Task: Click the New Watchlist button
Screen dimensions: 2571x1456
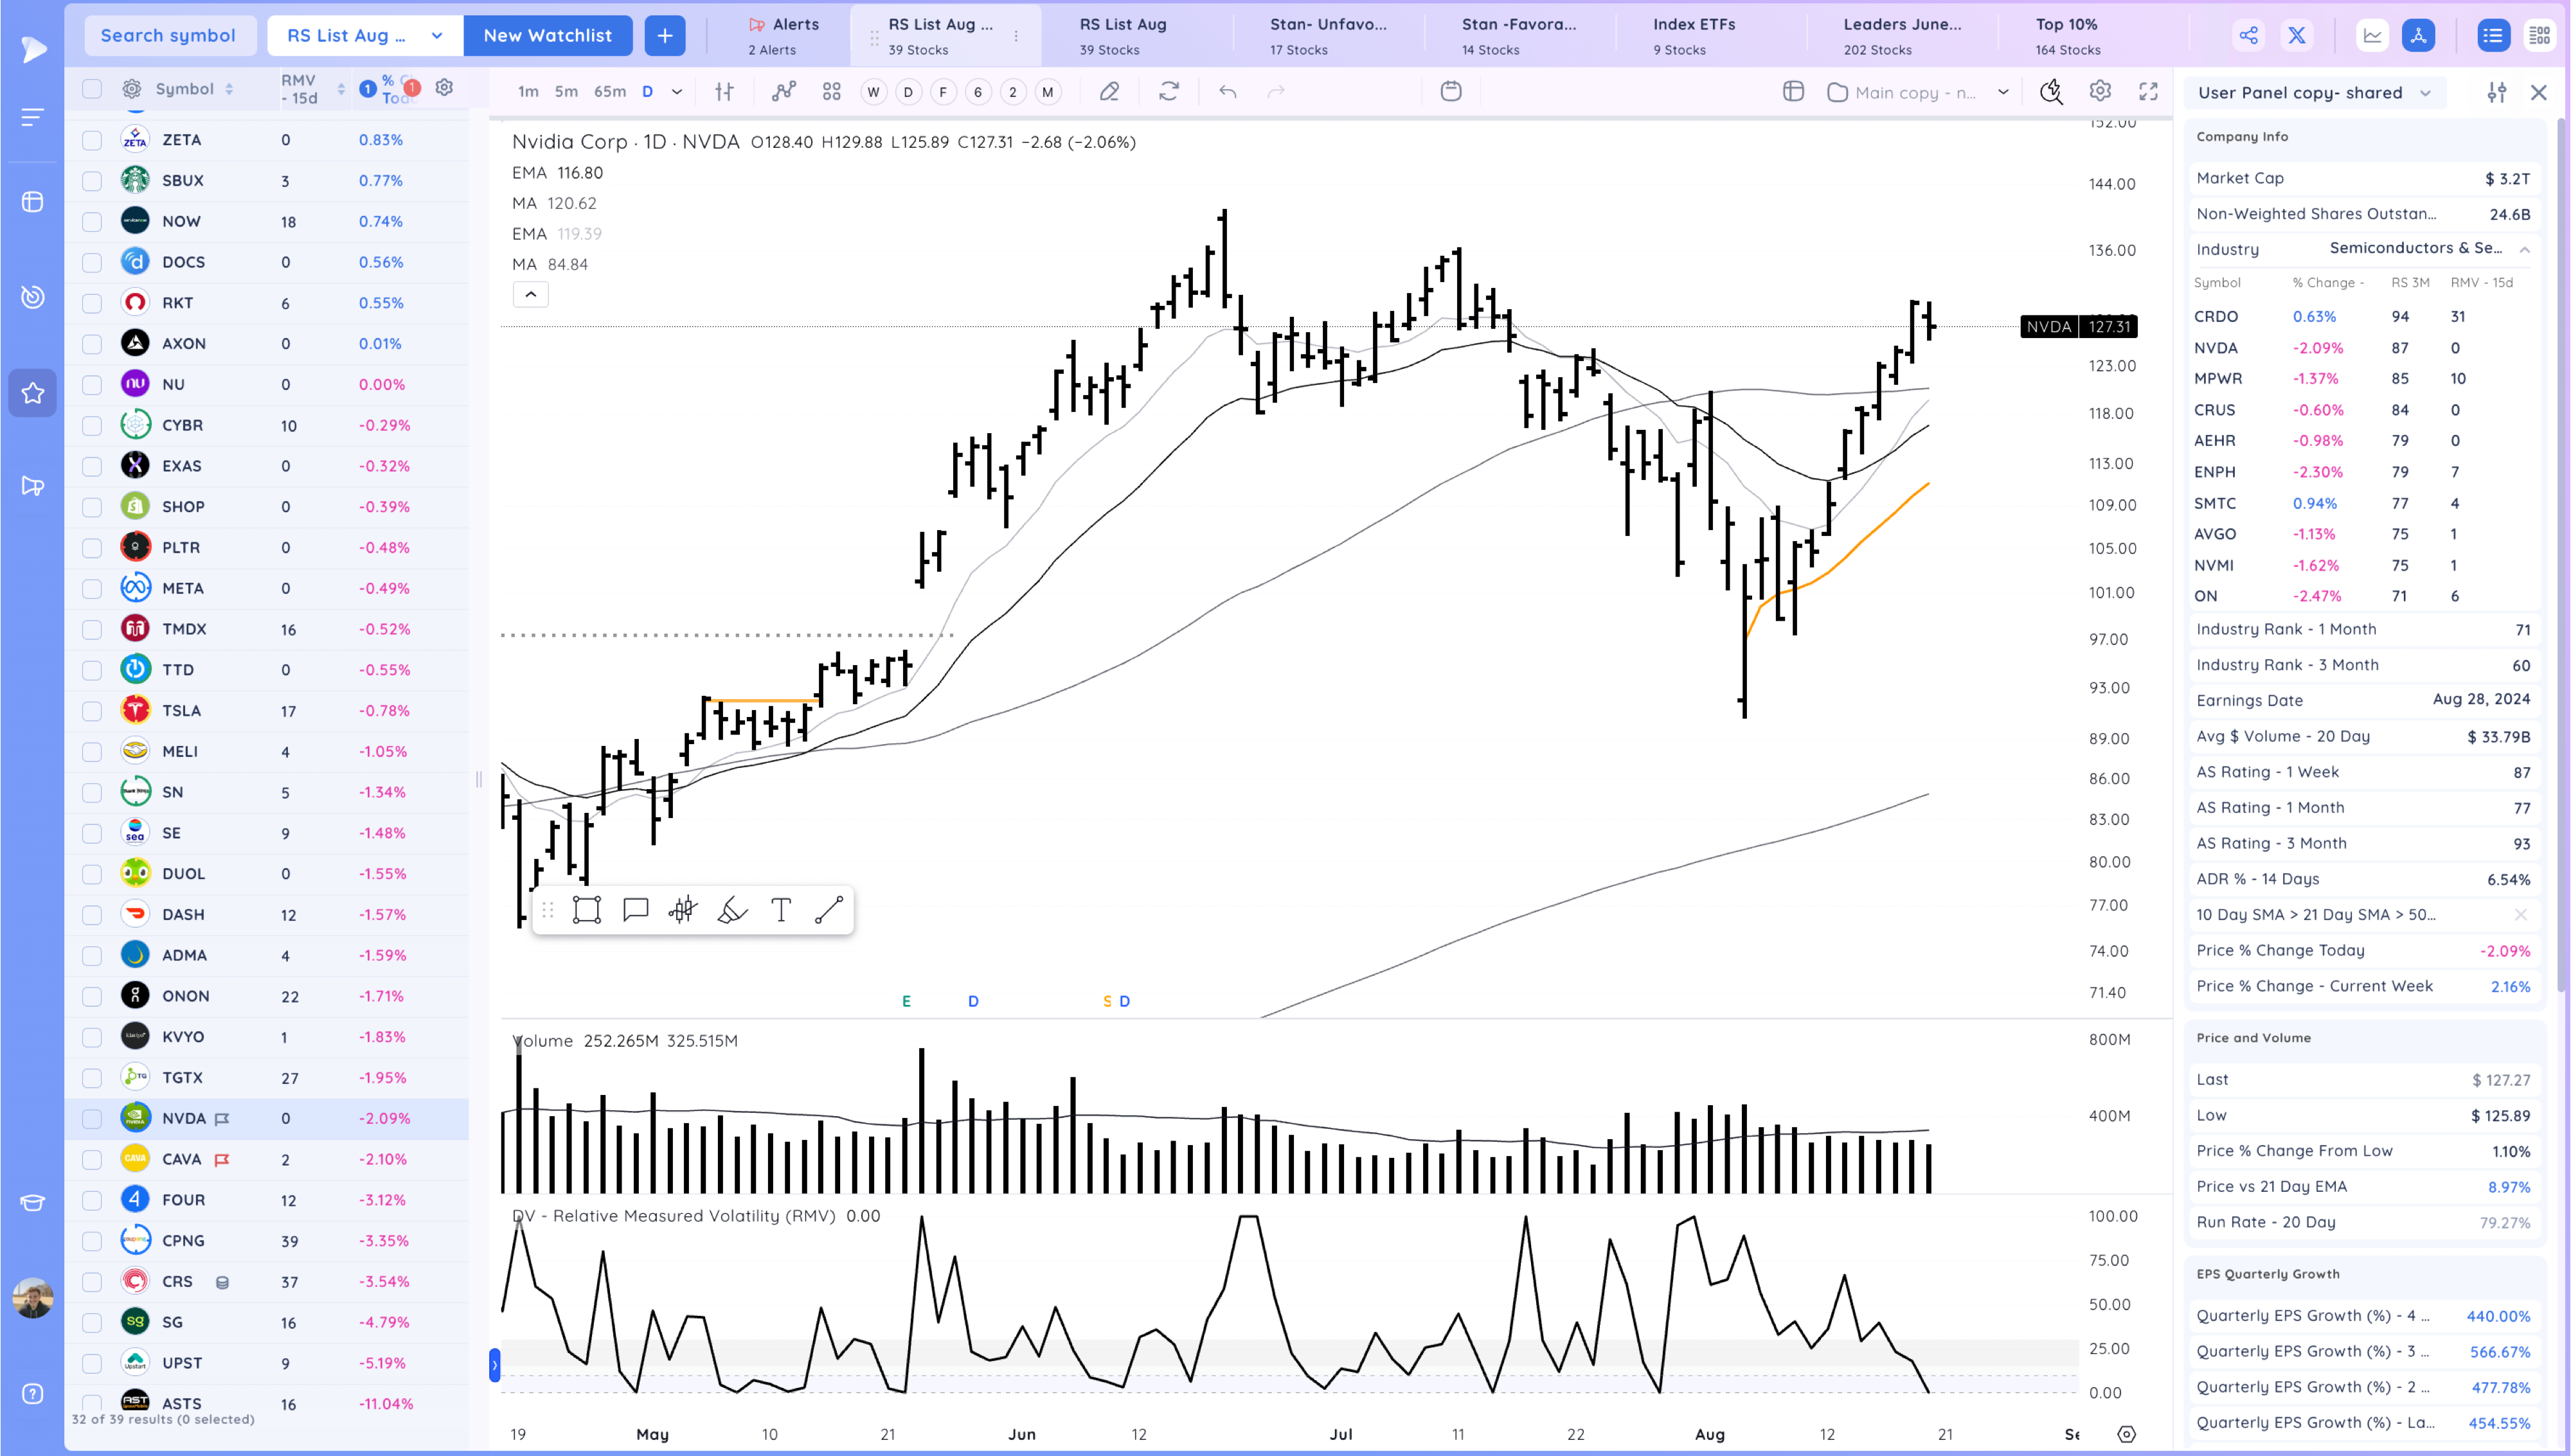Action: click(547, 36)
